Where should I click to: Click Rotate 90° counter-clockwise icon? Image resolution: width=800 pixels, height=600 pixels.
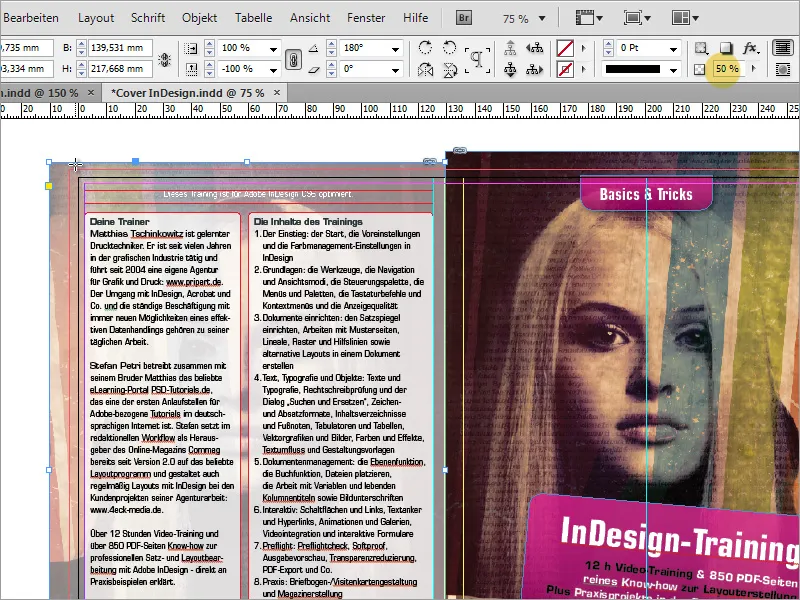(449, 47)
